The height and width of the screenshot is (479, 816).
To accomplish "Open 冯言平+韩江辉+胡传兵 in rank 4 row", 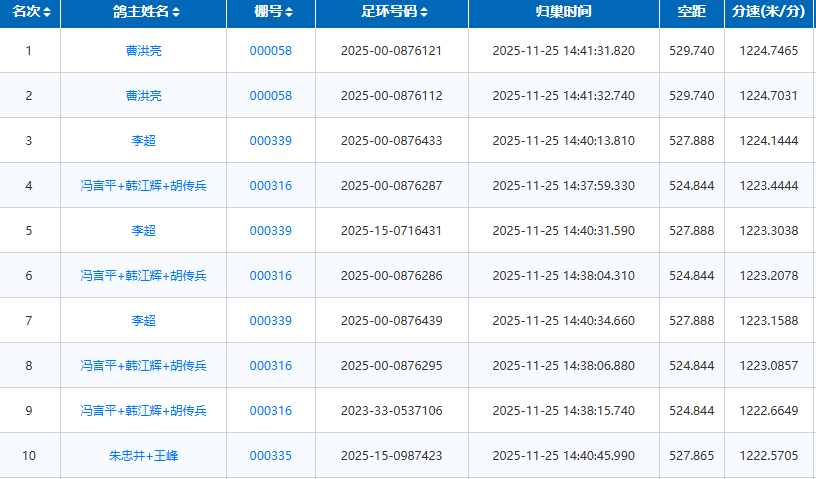I will (143, 186).
